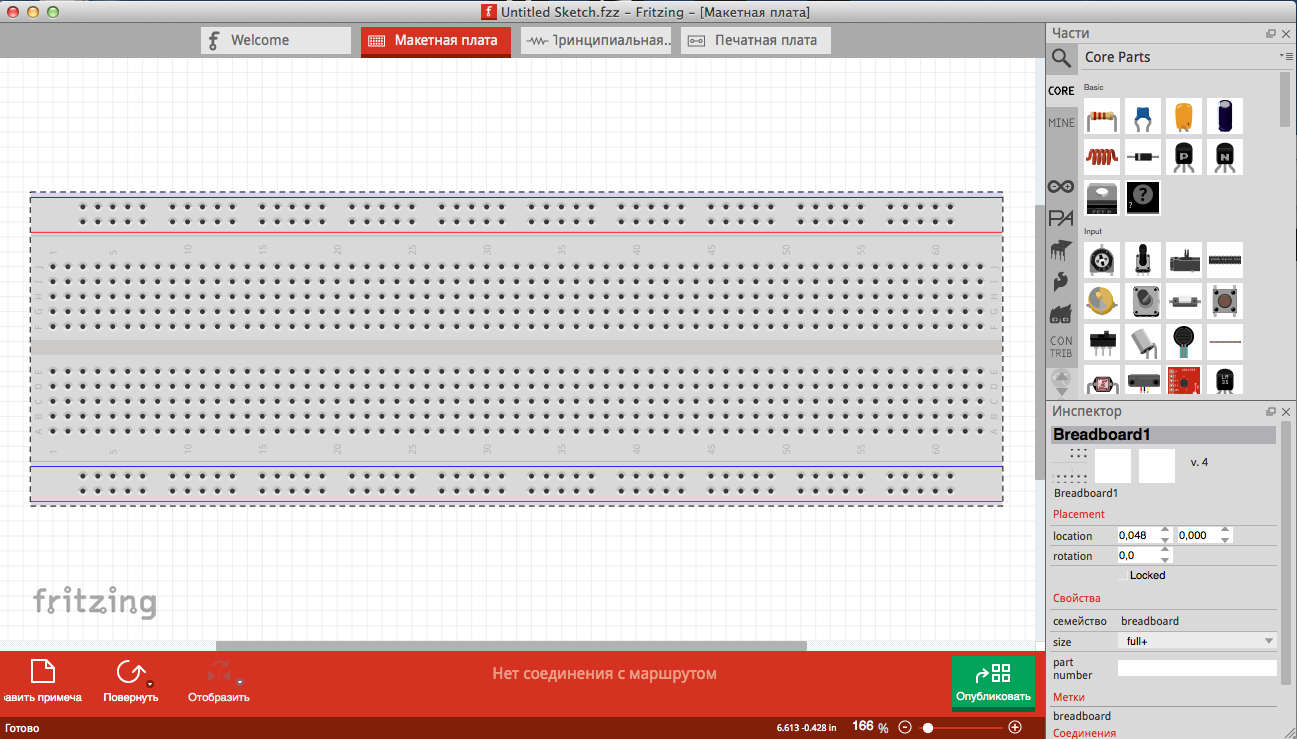Increase rotation value with up arrow
Image resolution: width=1297 pixels, height=739 pixels.
click(x=1165, y=551)
